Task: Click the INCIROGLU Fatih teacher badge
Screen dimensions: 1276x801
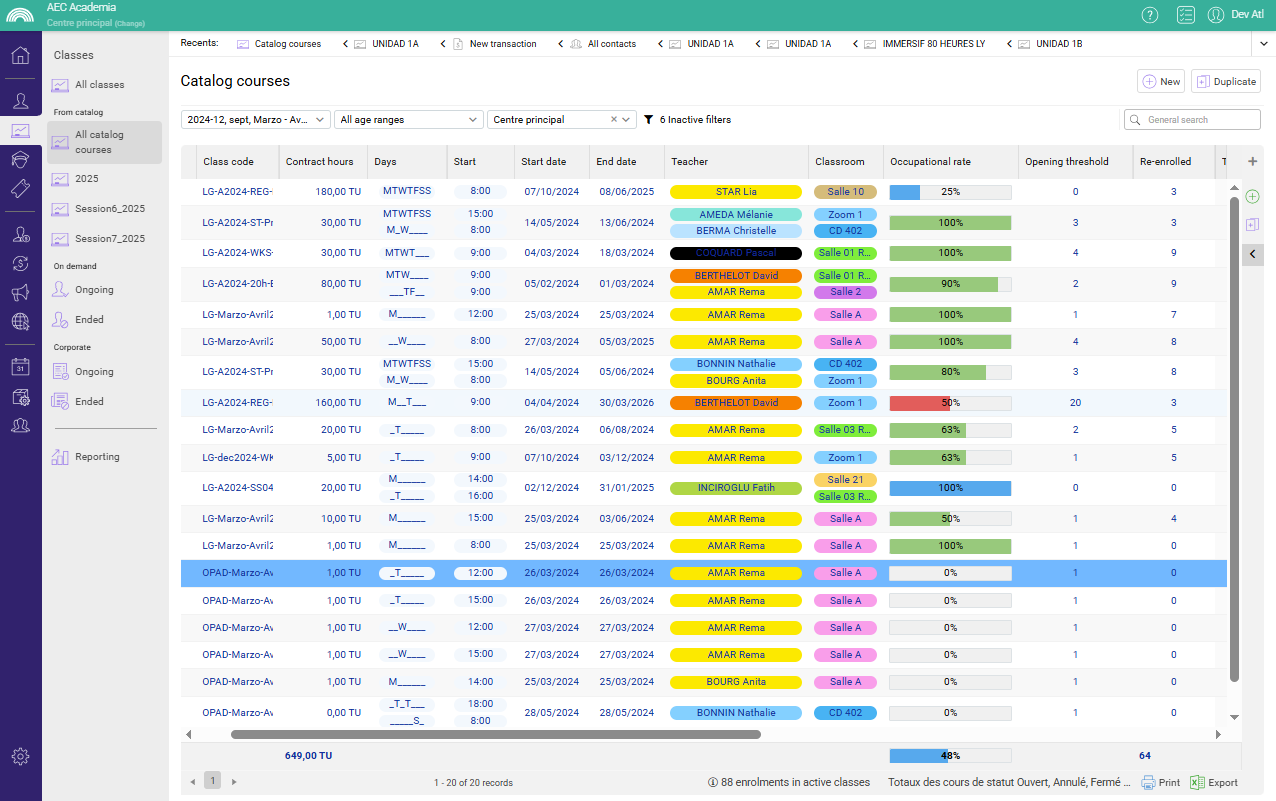Action: 736,488
